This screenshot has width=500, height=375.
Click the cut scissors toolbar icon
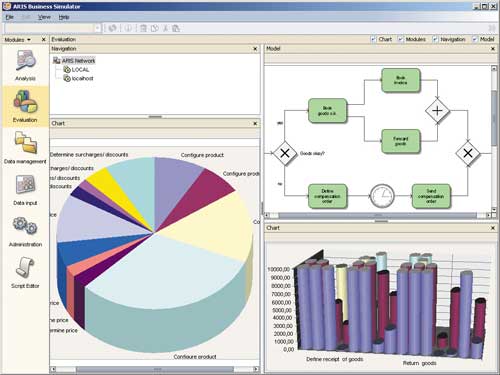pos(165,28)
